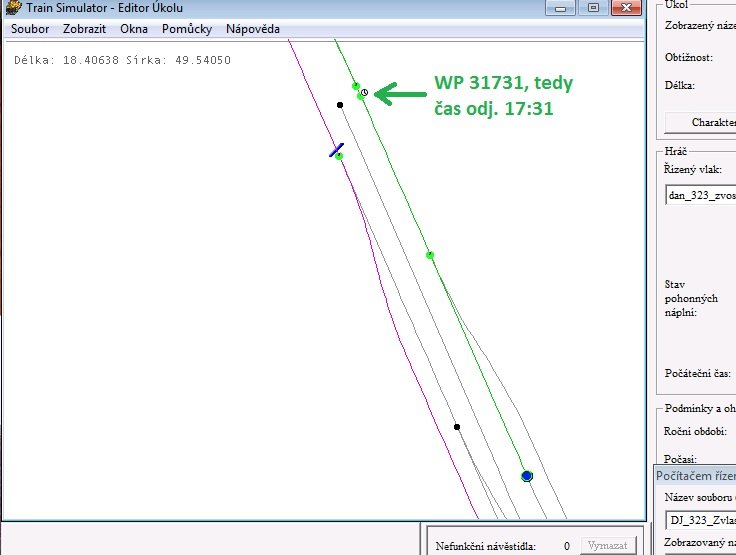
Task: Click the Název souboru field DJ_323
Action: click(700, 520)
